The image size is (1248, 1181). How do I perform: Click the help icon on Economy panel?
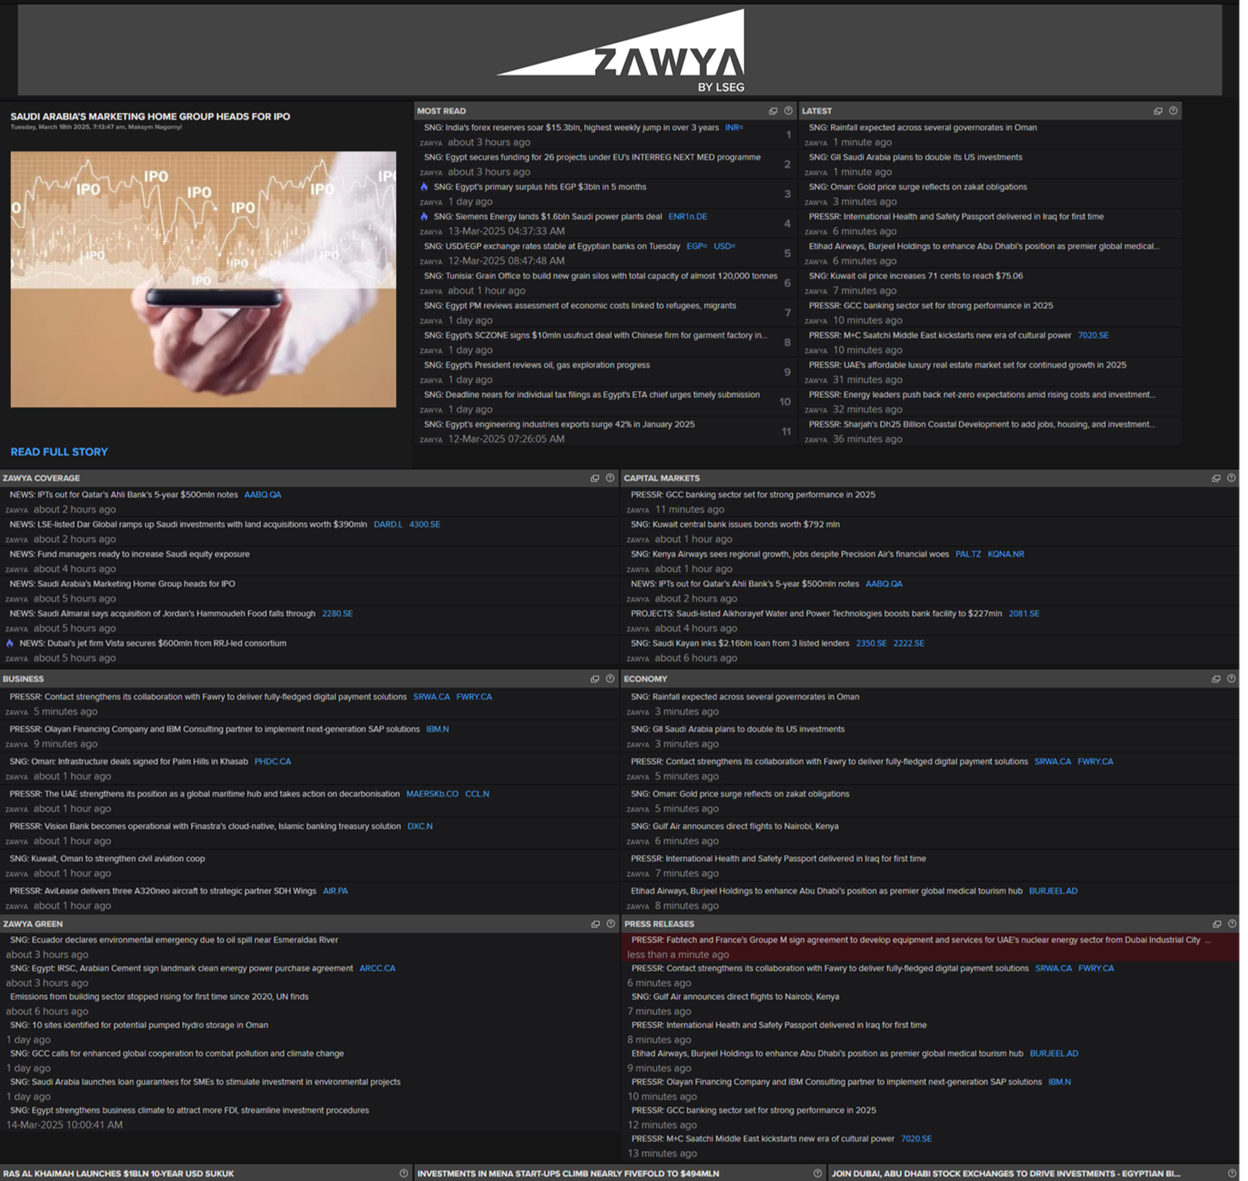tap(1231, 679)
